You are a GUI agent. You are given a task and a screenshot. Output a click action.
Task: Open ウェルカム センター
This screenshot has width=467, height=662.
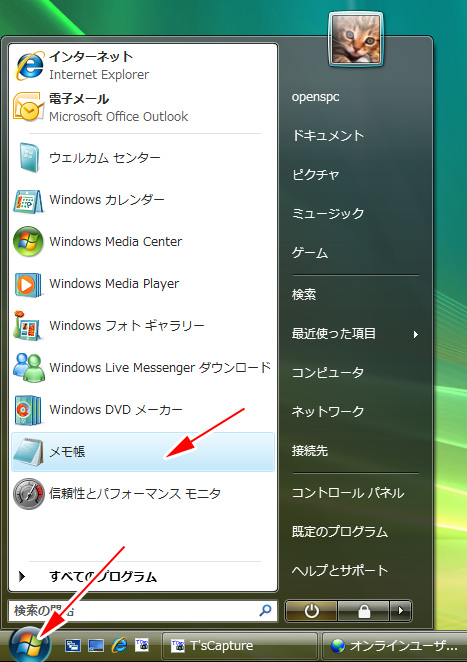tap(143, 158)
